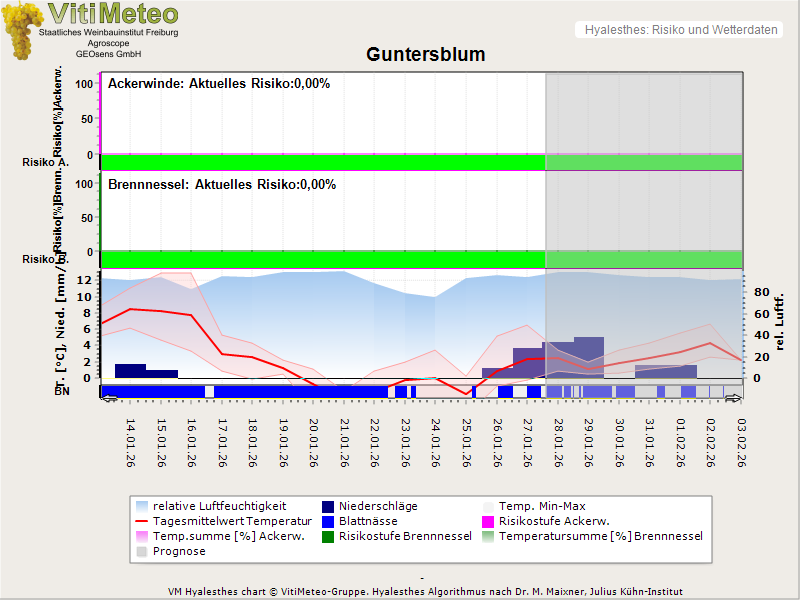Click the Guntersblum chart title
The height and width of the screenshot is (600, 800).
coord(425,54)
